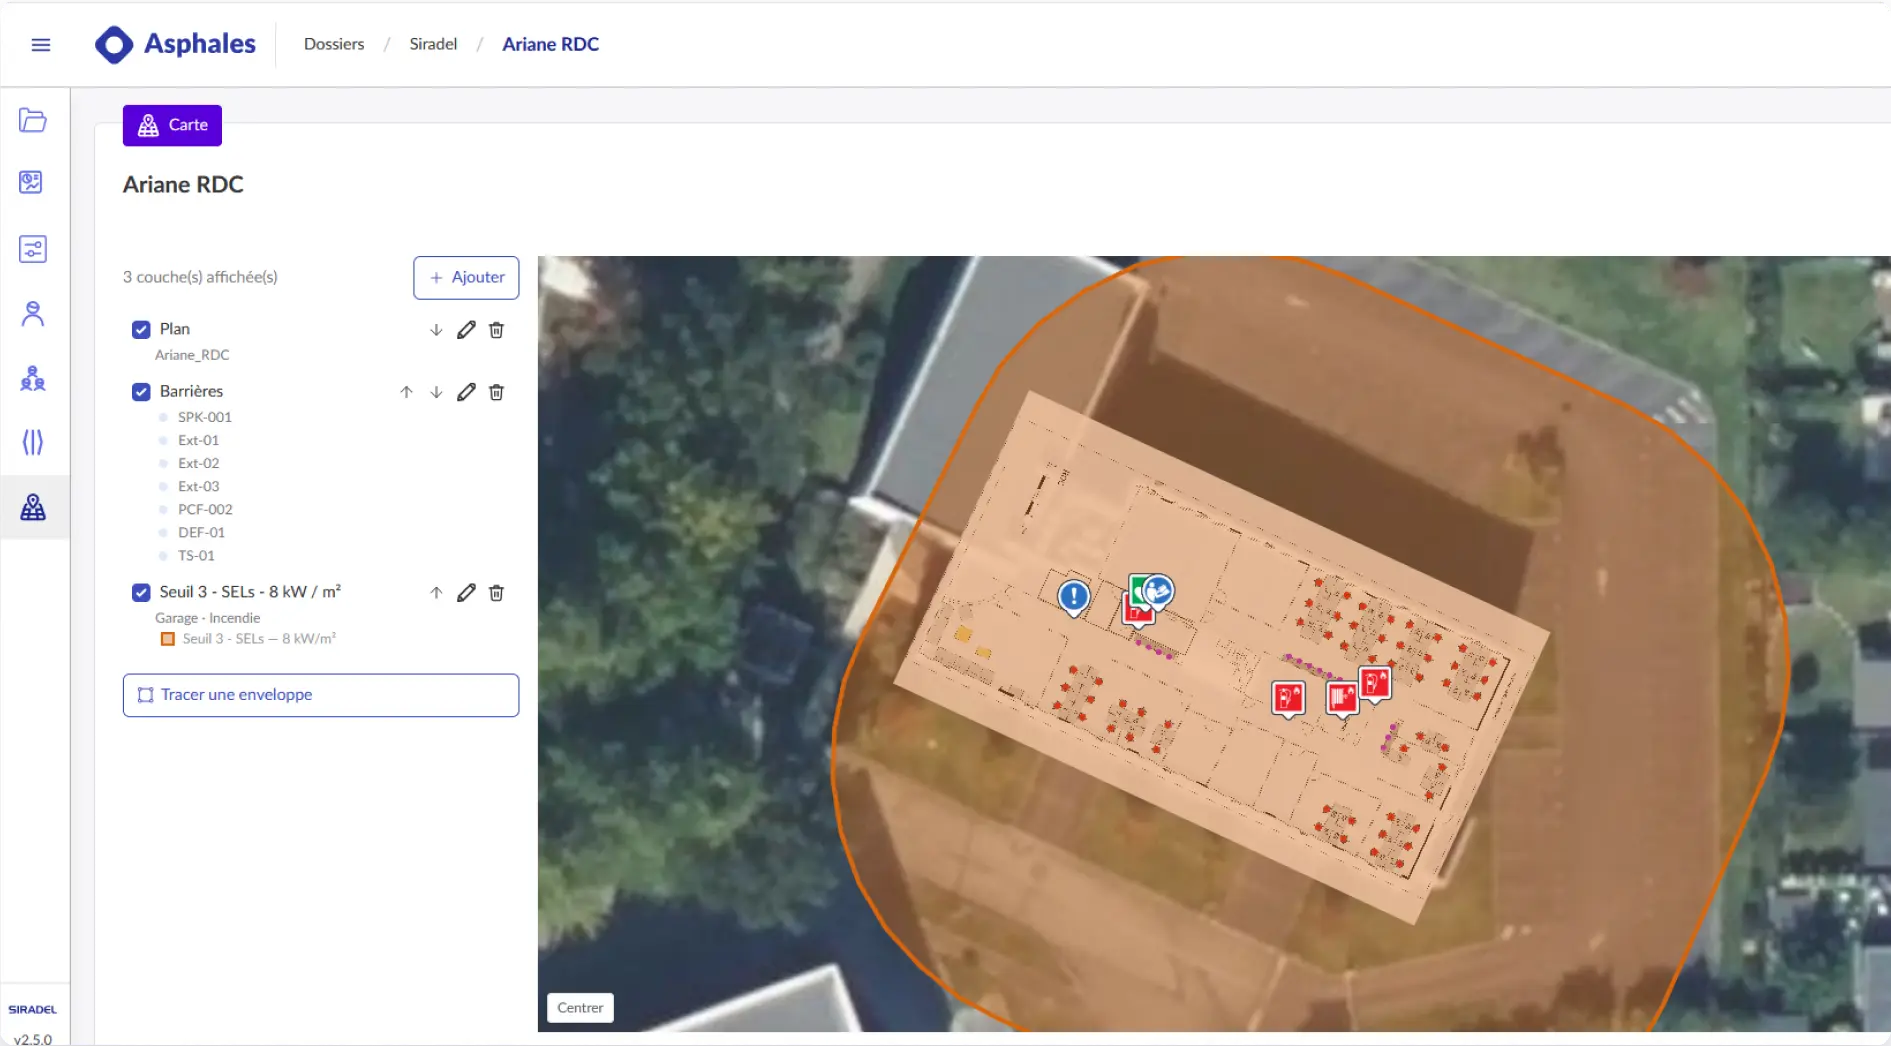The width and height of the screenshot is (1891, 1046).
Task: Edit the Plan layer with pencil icon
Action: point(466,330)
